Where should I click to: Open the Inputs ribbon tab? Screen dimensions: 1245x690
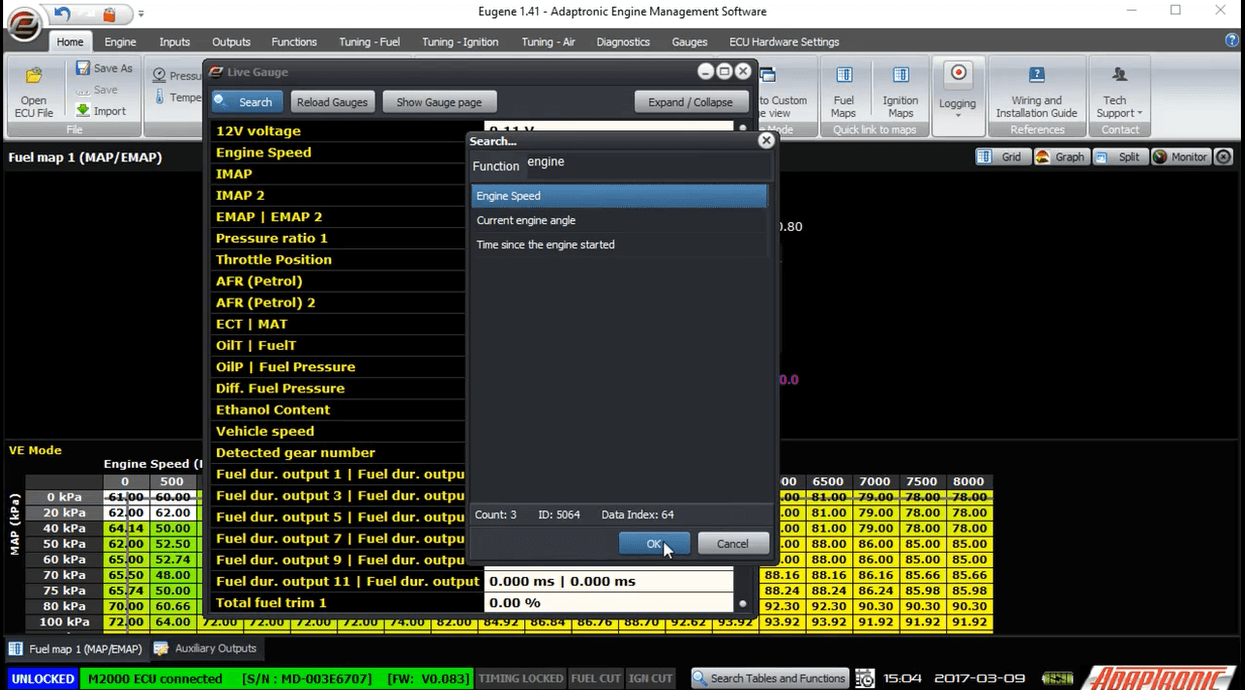point(174,42)
